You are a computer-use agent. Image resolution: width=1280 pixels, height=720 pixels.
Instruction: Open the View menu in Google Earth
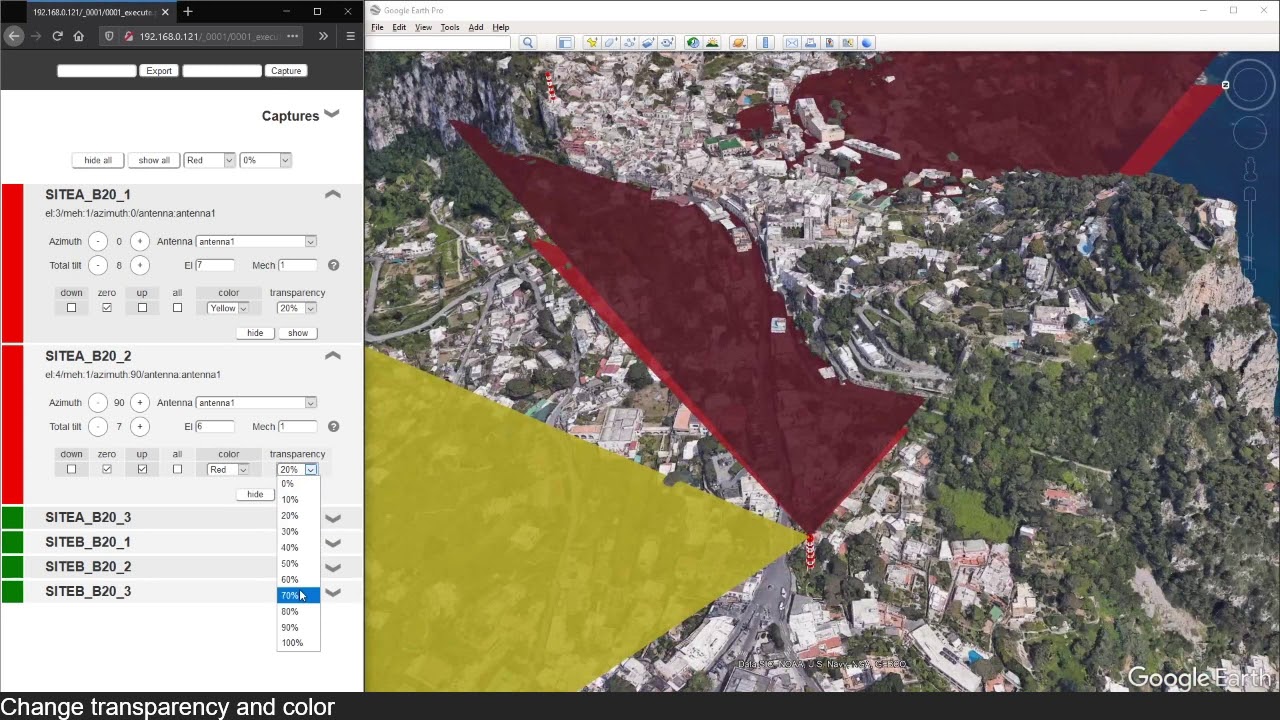pos(423,27)
